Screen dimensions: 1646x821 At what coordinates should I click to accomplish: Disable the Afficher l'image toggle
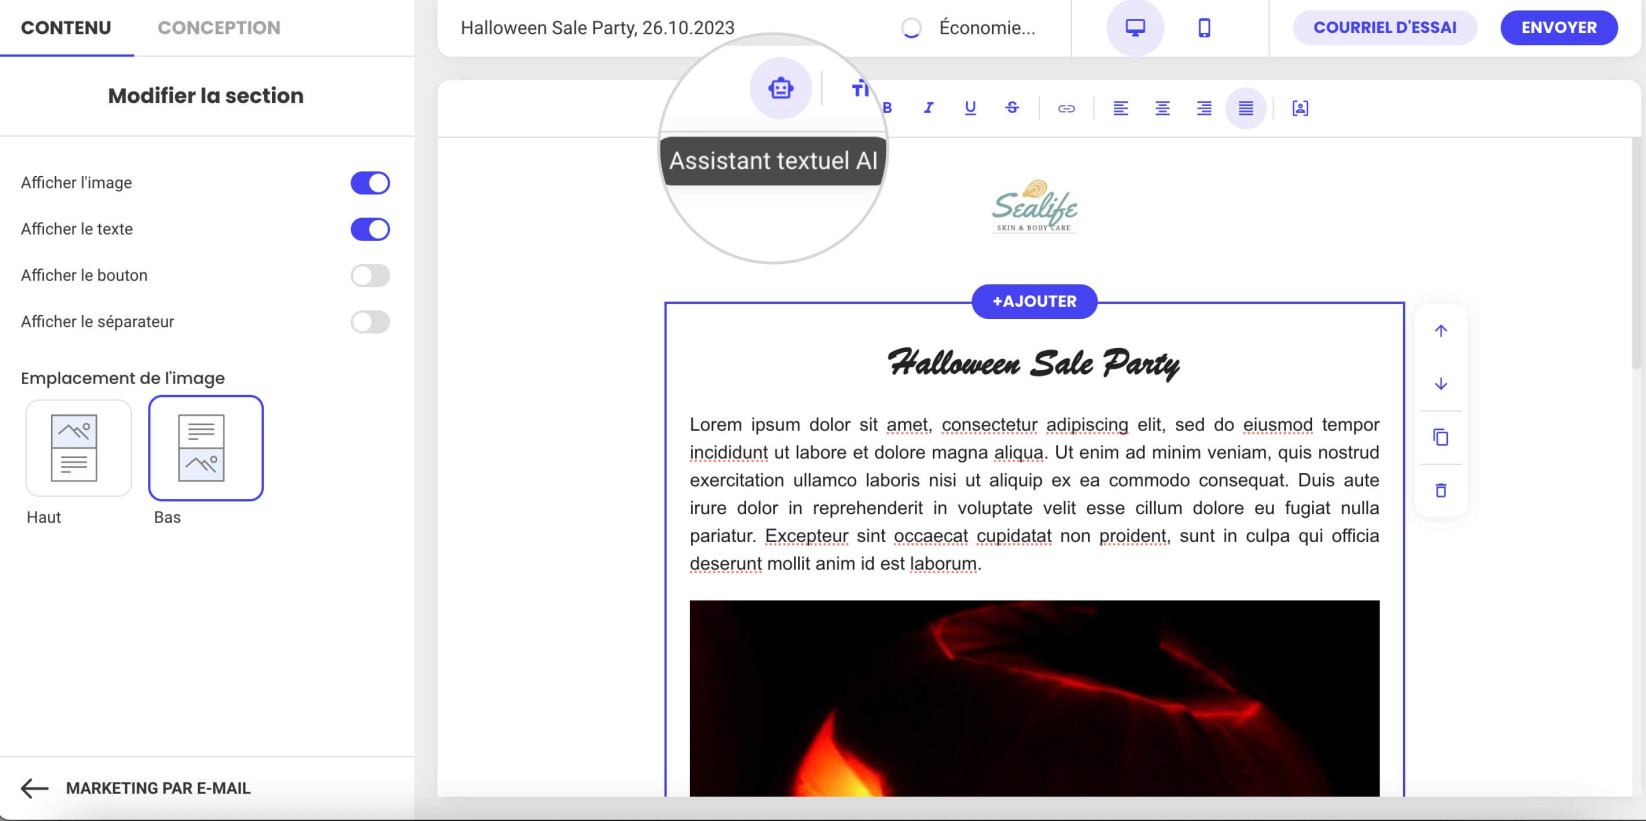(370, 183)
